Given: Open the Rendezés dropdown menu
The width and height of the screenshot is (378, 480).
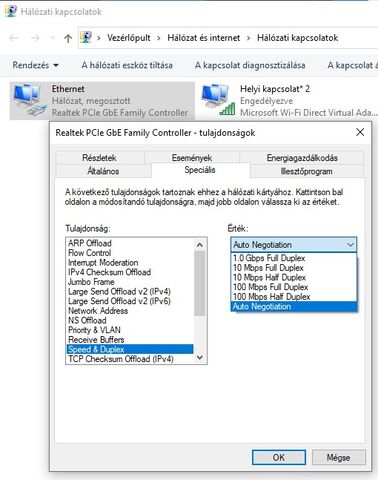Looking at the screenshot, I should 36,65.
